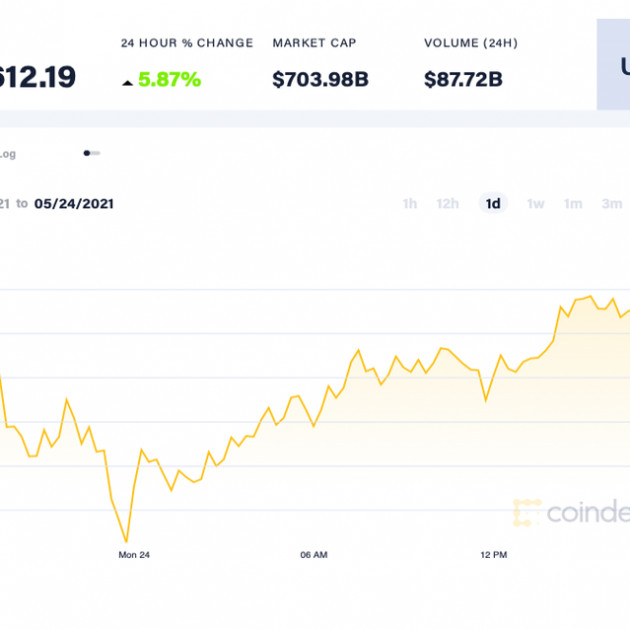Click the 24 HOUR % CHANGE heading

[187, 43]
